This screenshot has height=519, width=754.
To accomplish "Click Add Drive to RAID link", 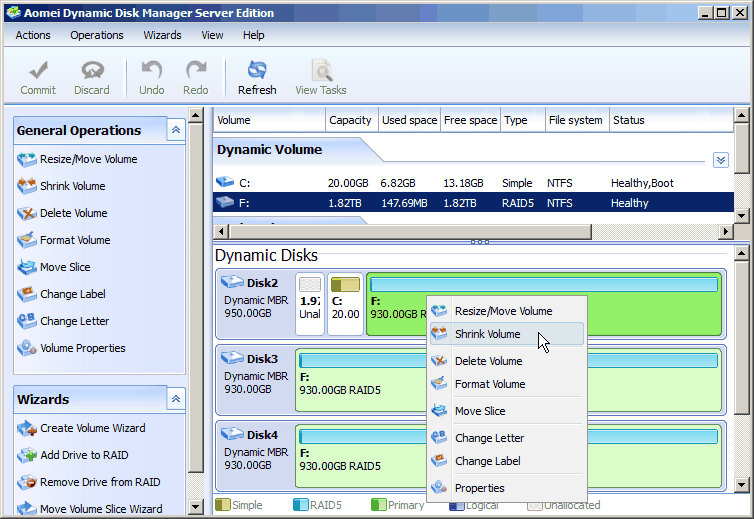I will tap(85, 455).
